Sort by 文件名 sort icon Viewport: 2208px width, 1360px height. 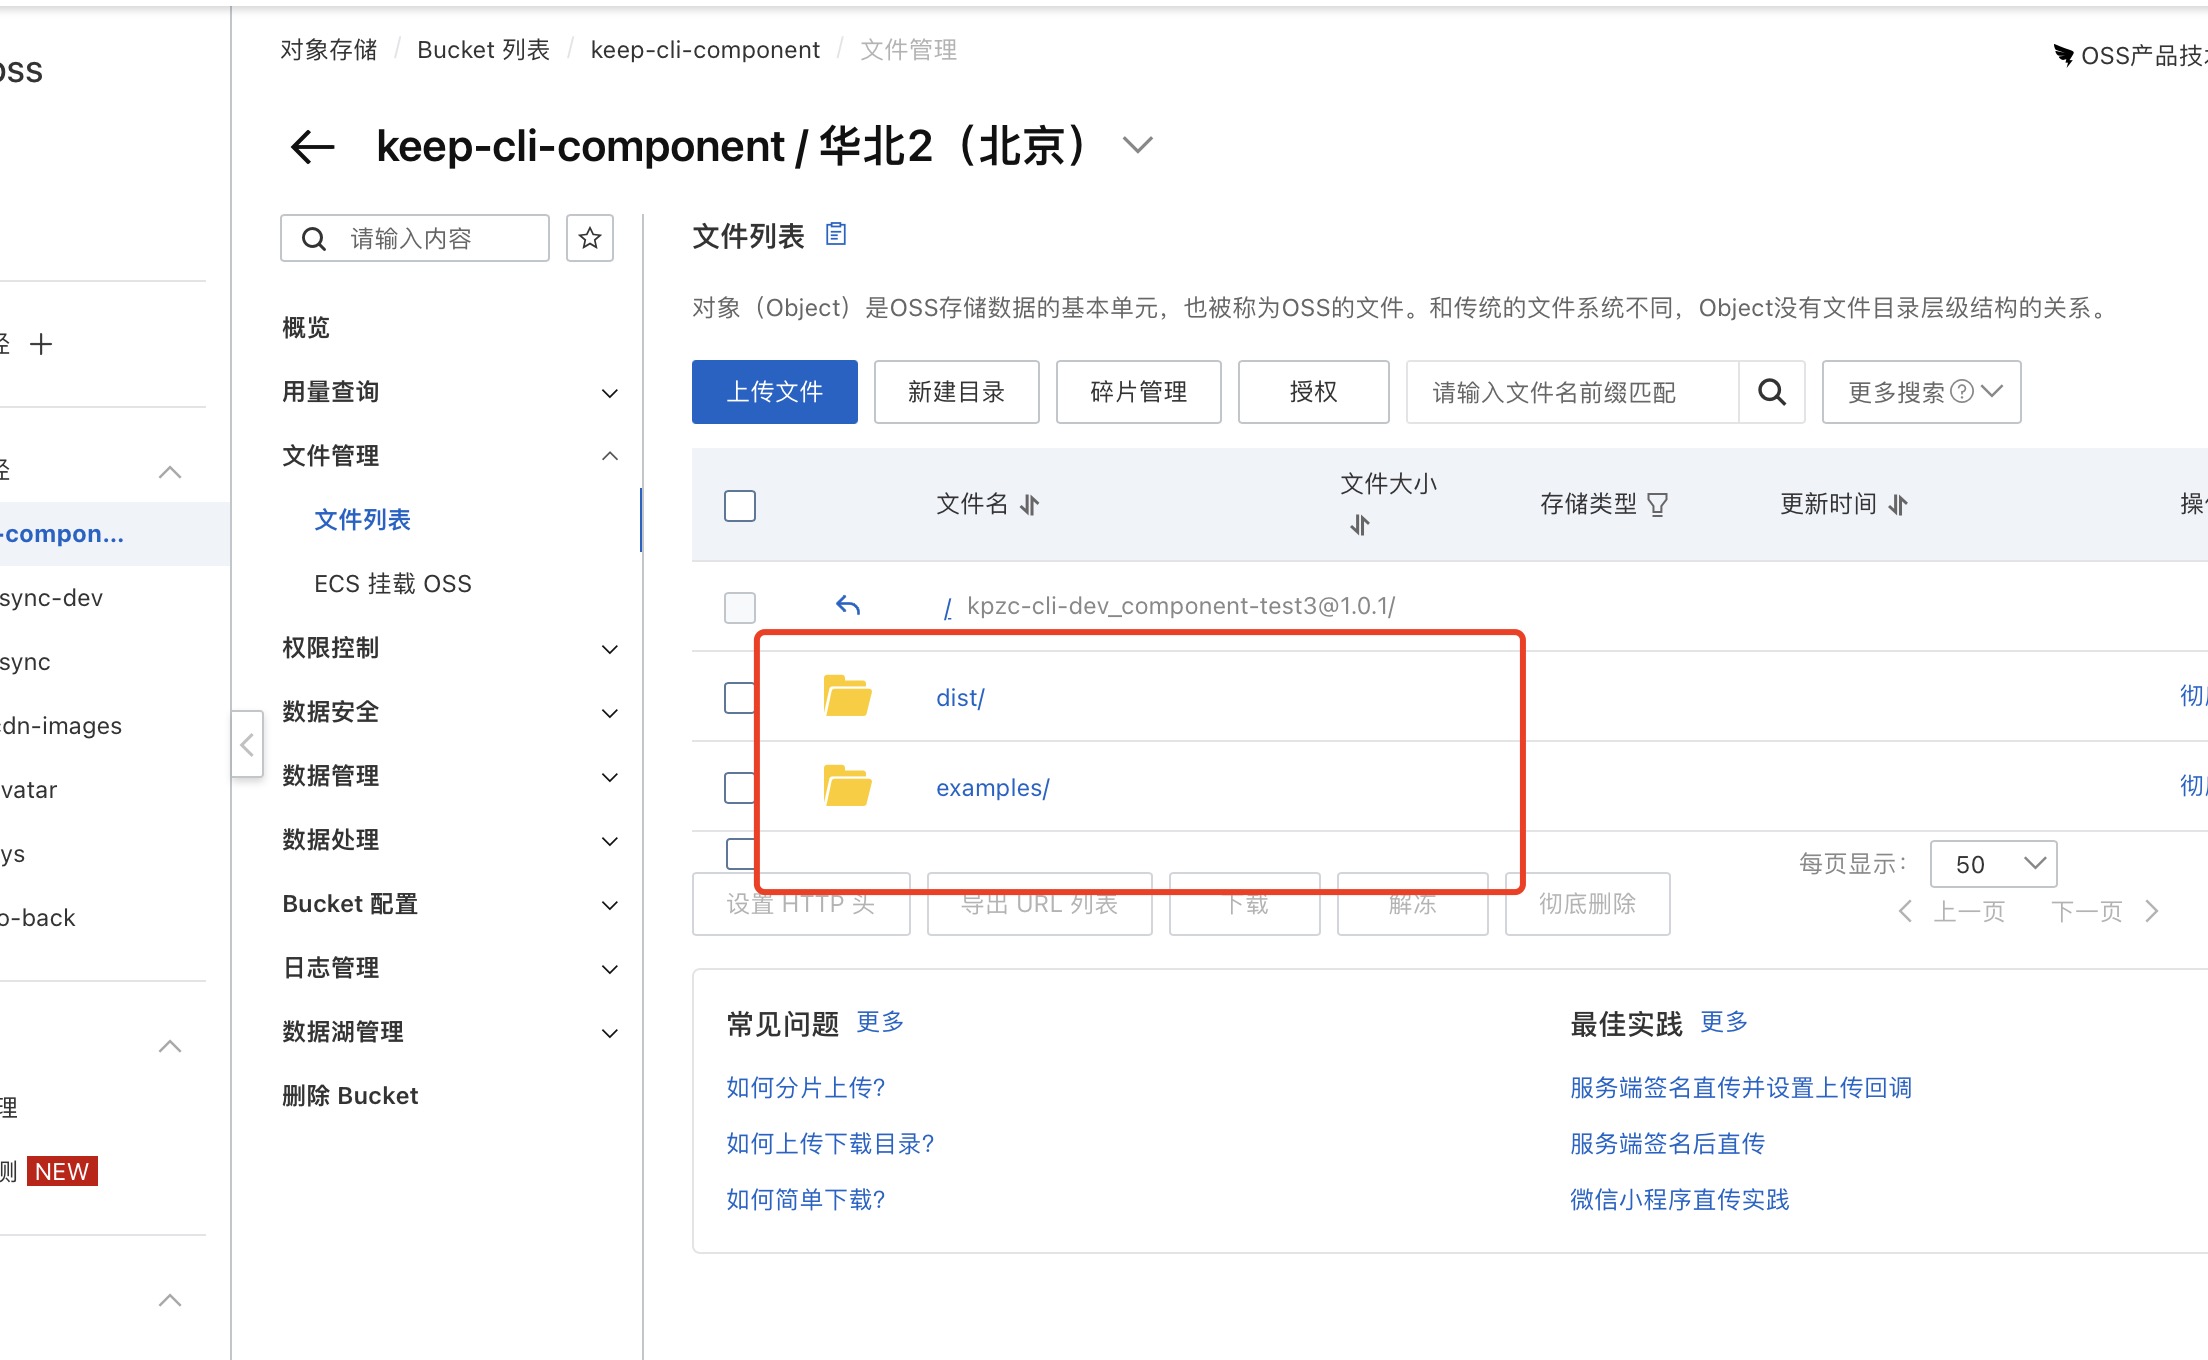(x=1030, y=505)
